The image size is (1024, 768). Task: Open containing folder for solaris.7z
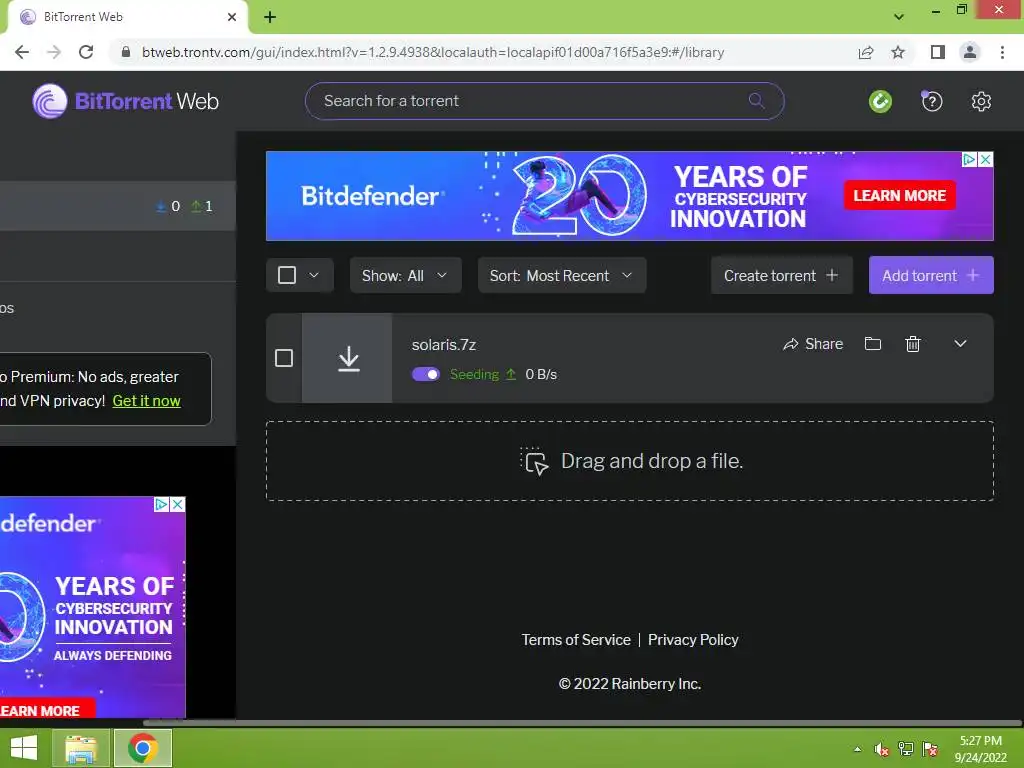point(873,344)
